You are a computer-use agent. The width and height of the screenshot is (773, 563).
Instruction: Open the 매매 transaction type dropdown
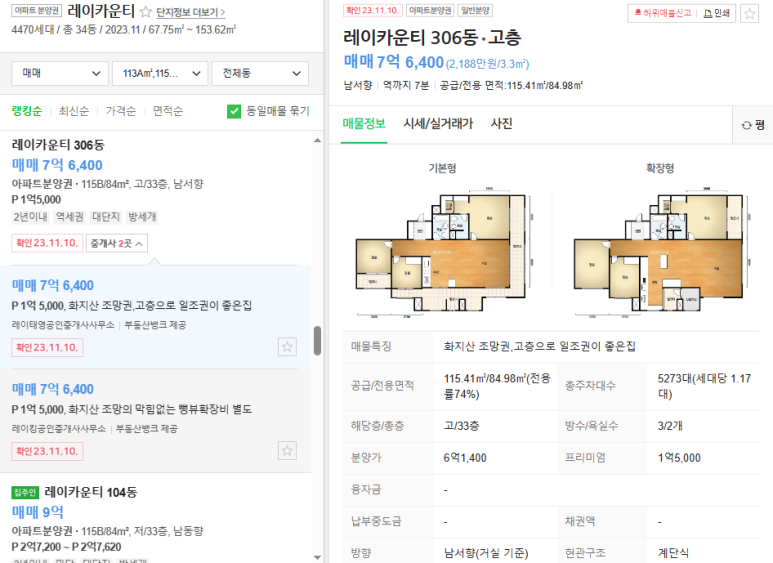tap(60, 73)
